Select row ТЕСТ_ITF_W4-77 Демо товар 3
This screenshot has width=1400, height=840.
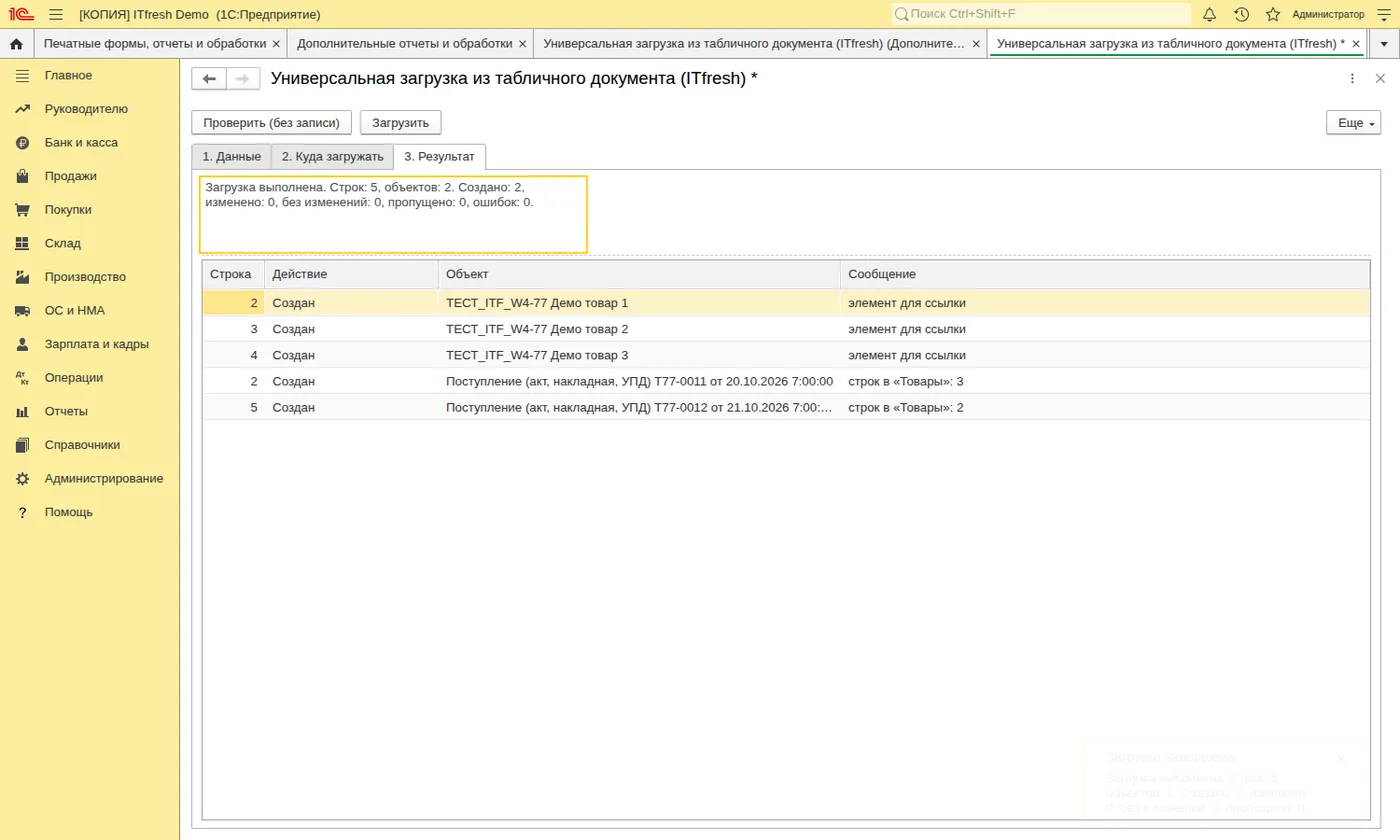click(786, 355)
